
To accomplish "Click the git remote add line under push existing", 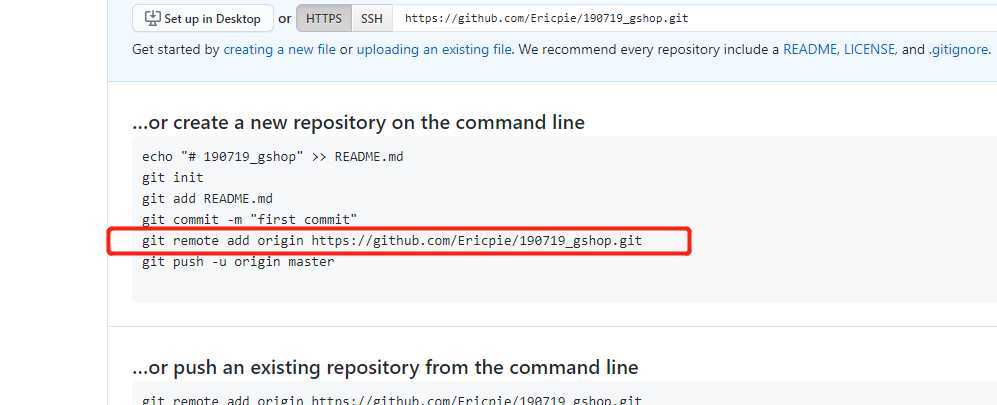I will click(392, 400).
